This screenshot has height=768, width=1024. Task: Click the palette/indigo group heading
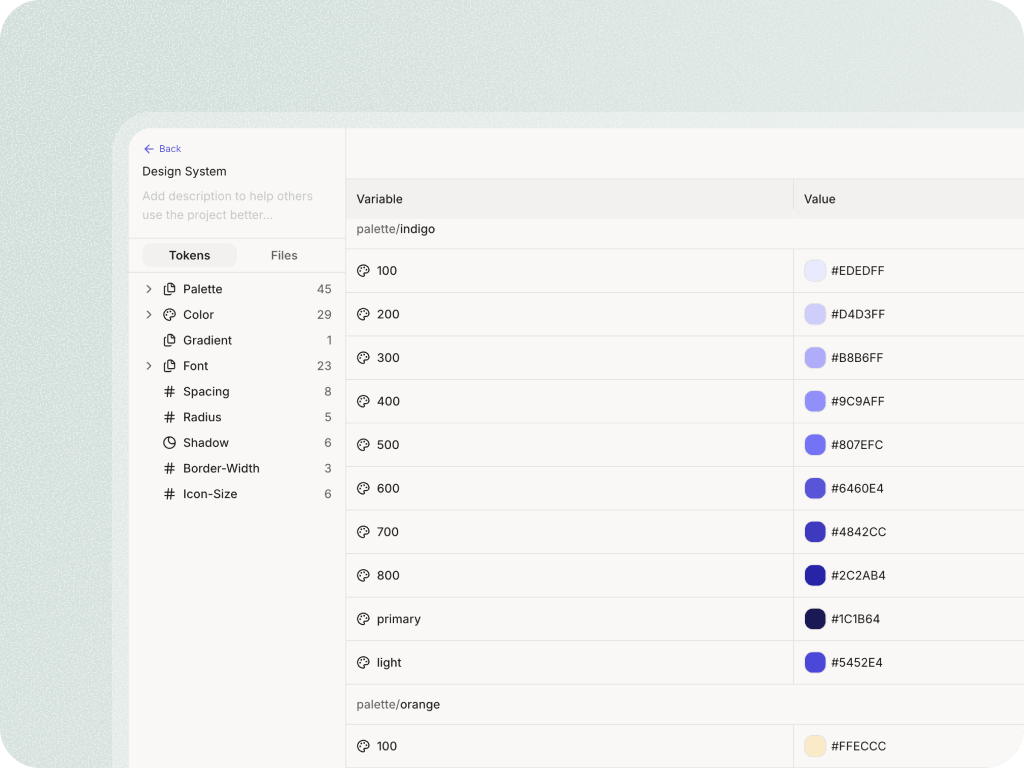coord(396,229)
